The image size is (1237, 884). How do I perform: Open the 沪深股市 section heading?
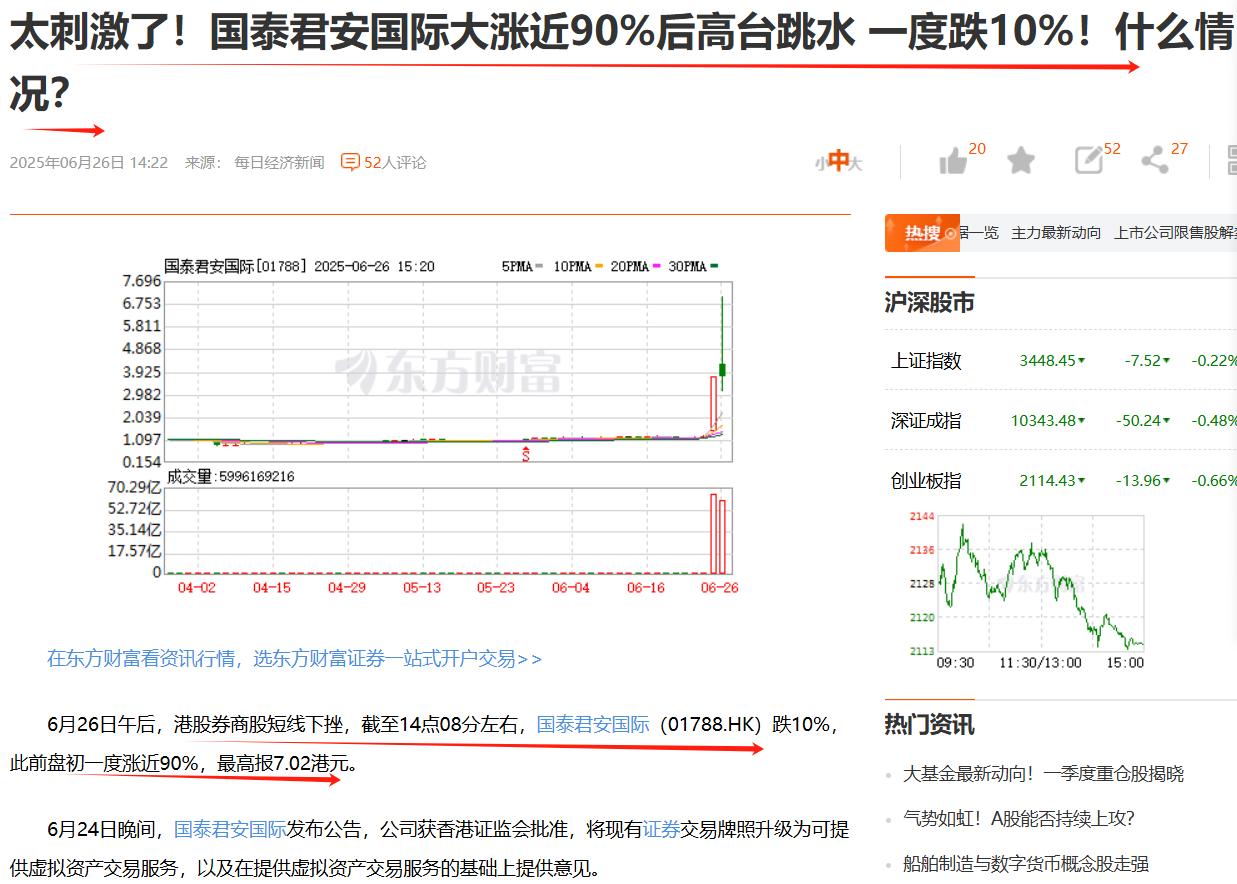[929, 303]
